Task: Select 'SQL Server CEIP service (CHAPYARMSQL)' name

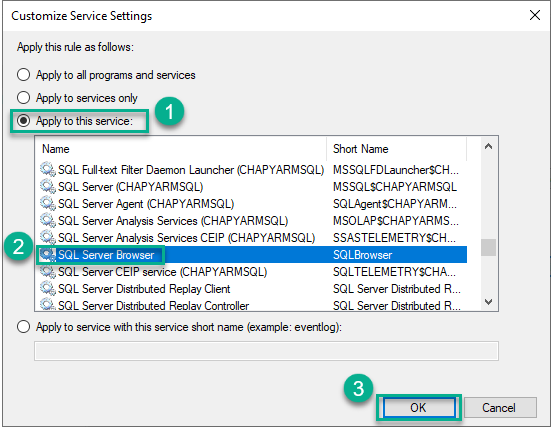Action: pos(162,272)
